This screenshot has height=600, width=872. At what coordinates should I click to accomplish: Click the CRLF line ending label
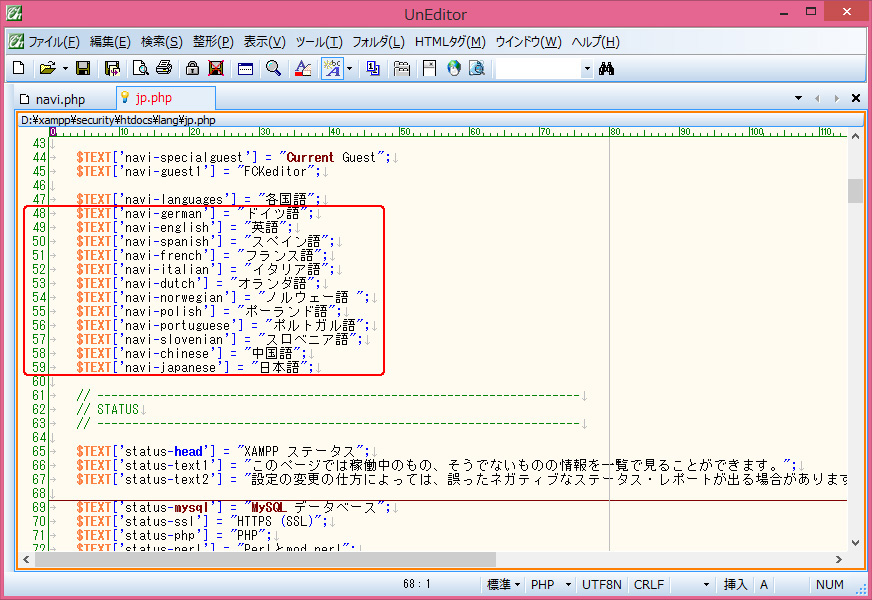tap(648, 584)
